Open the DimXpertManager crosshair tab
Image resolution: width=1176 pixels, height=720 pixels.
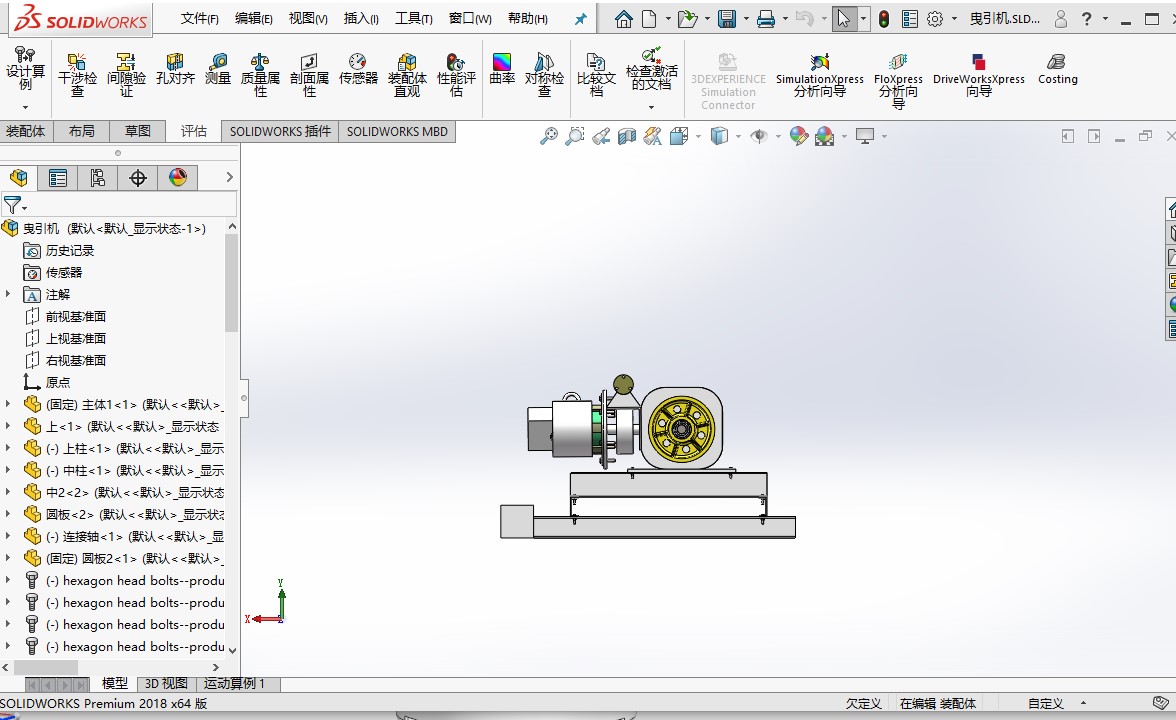click(138, 178)
